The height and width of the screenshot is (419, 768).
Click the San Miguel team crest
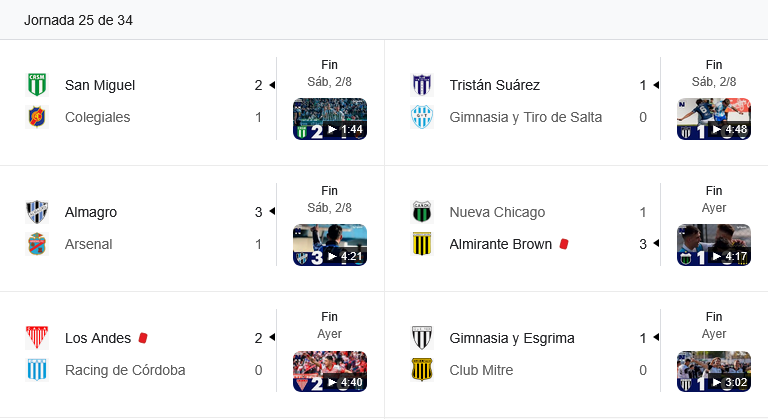click(x=37, y=85)
